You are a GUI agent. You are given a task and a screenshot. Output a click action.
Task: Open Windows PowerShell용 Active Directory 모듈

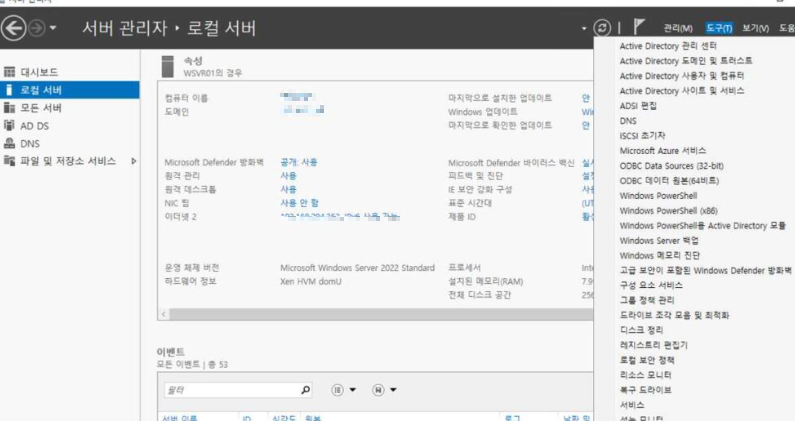coord(702,226)
